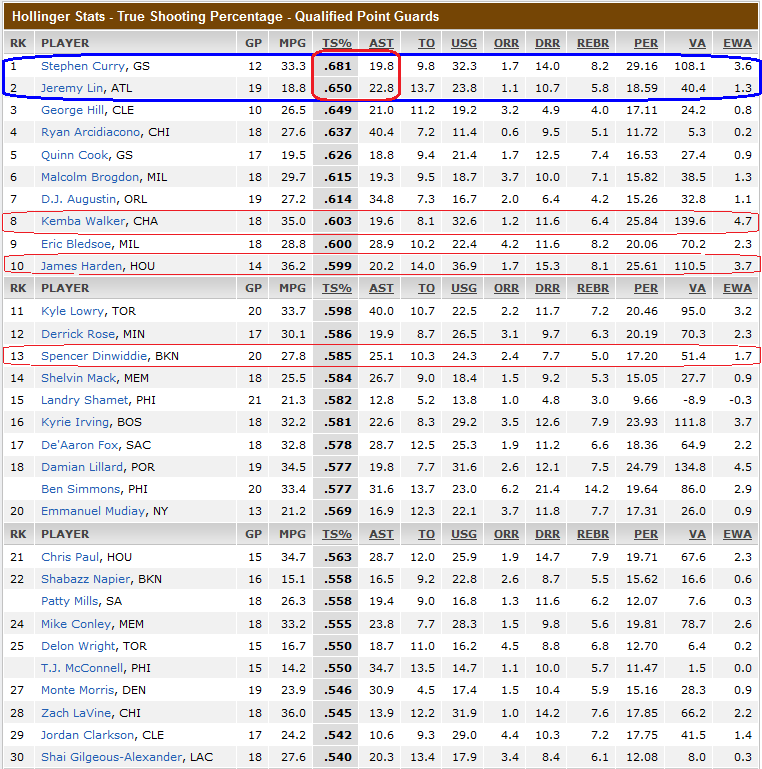
Task: Sort by AST in the topmost header row
Action: 381,43
